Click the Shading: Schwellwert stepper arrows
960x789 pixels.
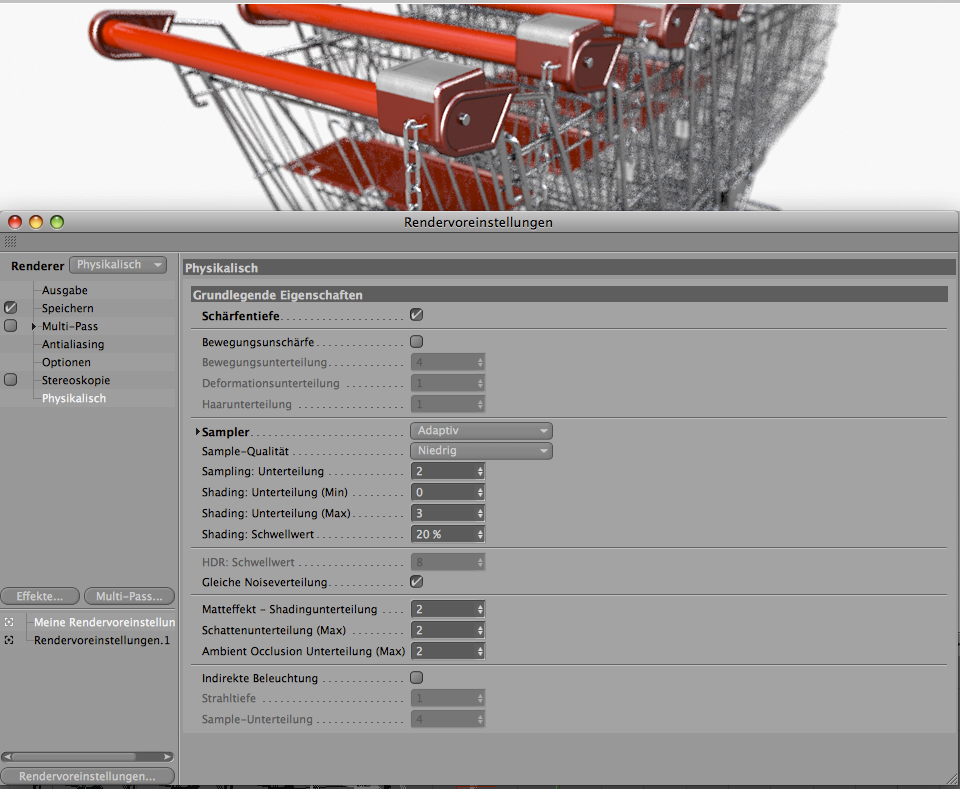coord(480,534)
